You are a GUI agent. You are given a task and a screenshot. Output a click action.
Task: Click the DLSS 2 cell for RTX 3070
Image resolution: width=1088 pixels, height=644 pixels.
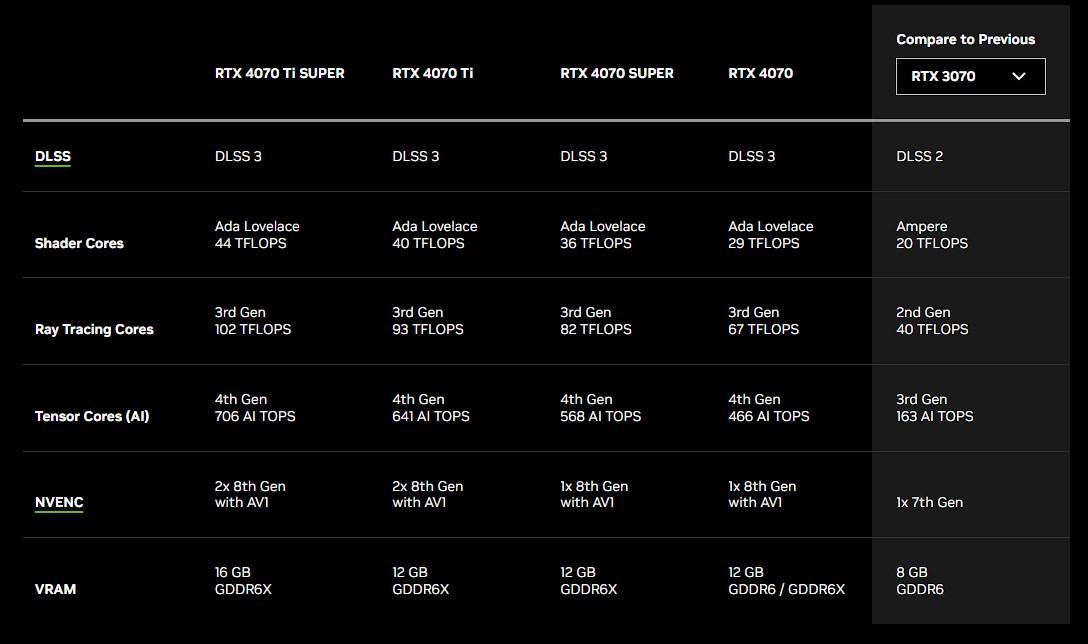click(919, 156)
